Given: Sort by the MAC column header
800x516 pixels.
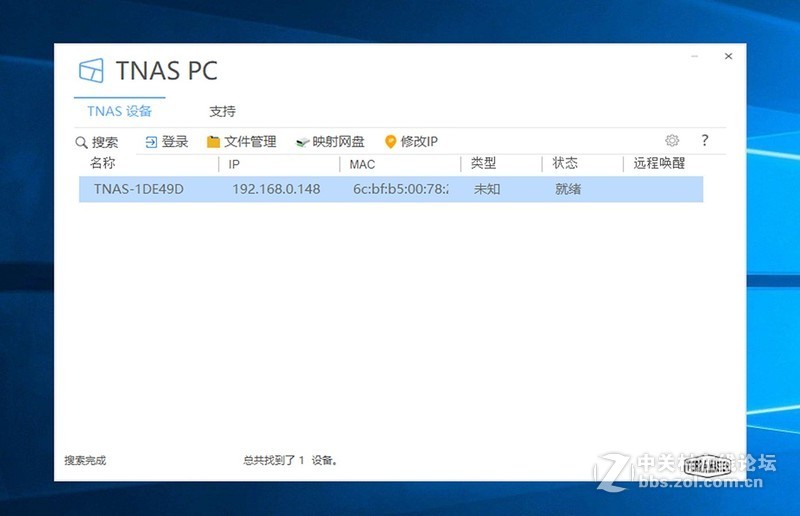Looking at the screenshot, I should (x=362, y=164).
